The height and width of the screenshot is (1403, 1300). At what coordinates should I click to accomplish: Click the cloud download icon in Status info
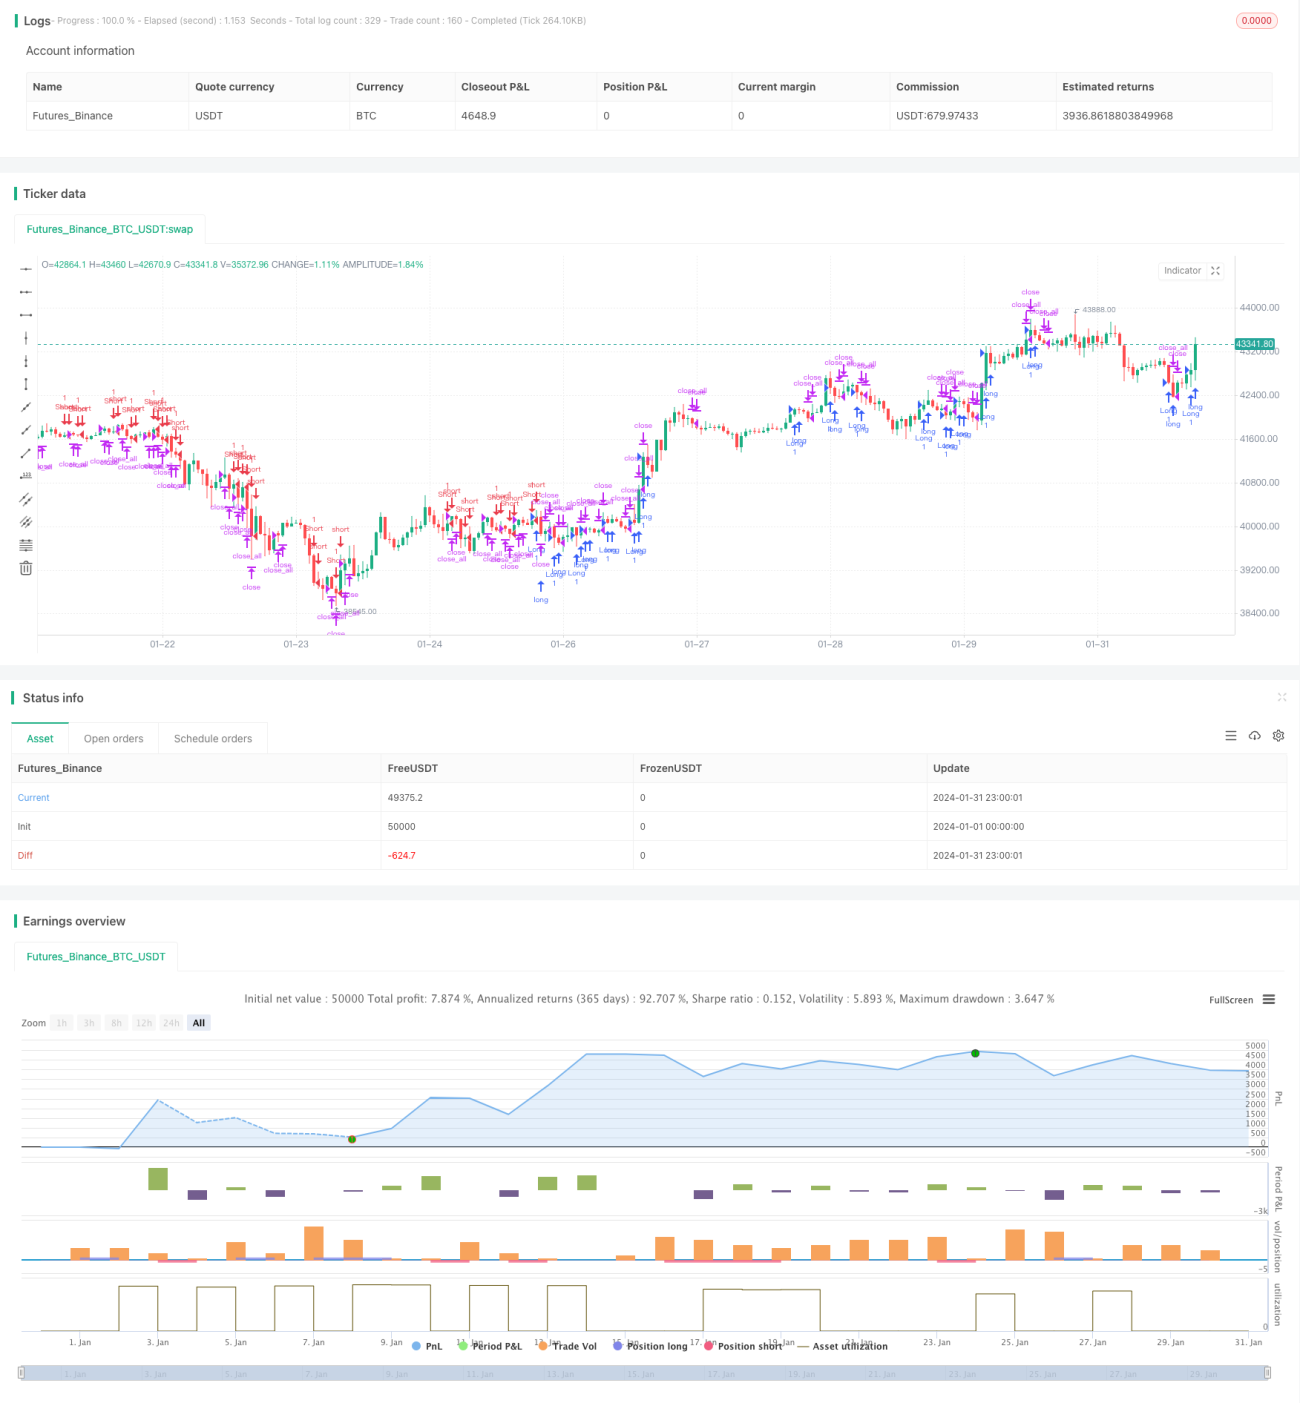coord(1255,736)
